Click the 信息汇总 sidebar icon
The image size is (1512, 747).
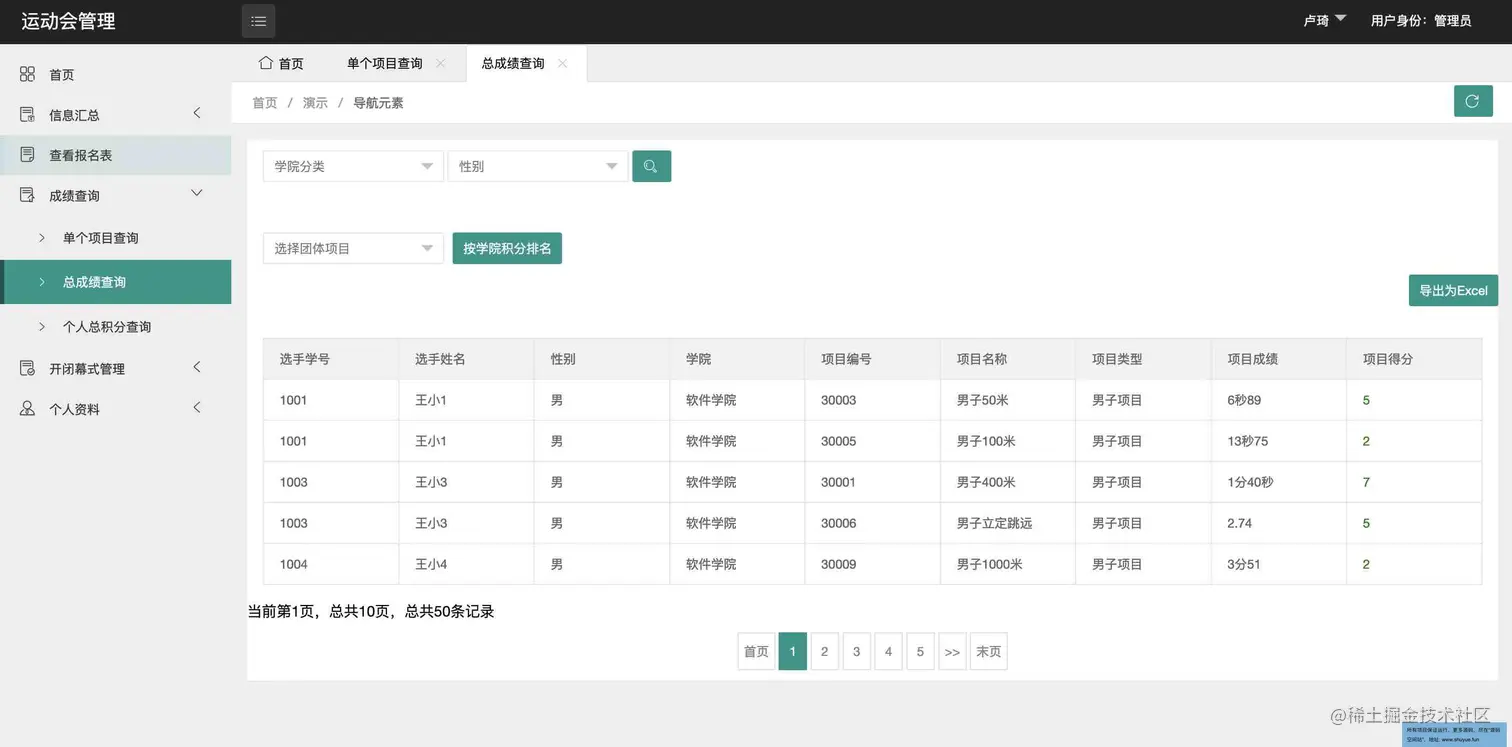point(27,115)
